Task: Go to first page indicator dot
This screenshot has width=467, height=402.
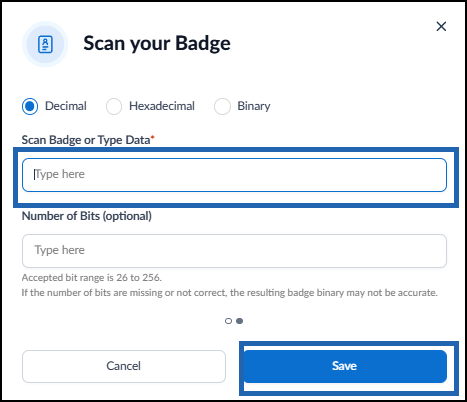Action: coord(228,321)
